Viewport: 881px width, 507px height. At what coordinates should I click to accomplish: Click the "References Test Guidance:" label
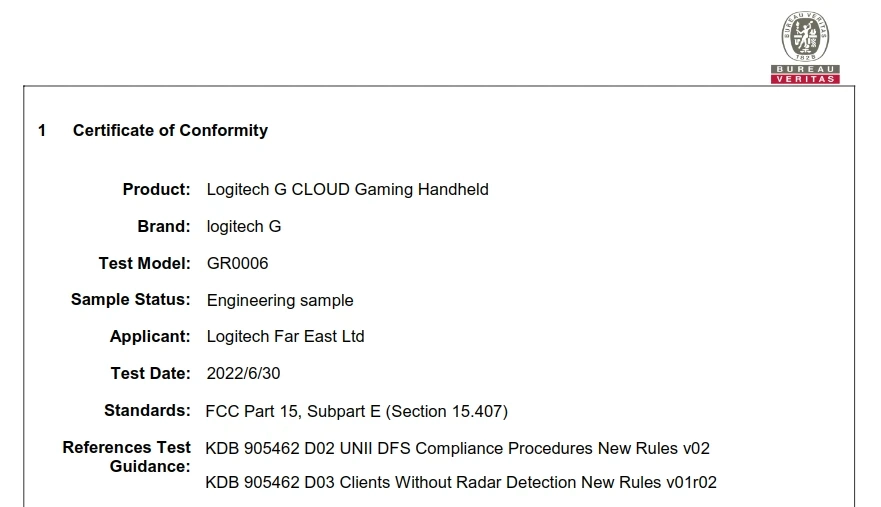click(x=127, y=457)
